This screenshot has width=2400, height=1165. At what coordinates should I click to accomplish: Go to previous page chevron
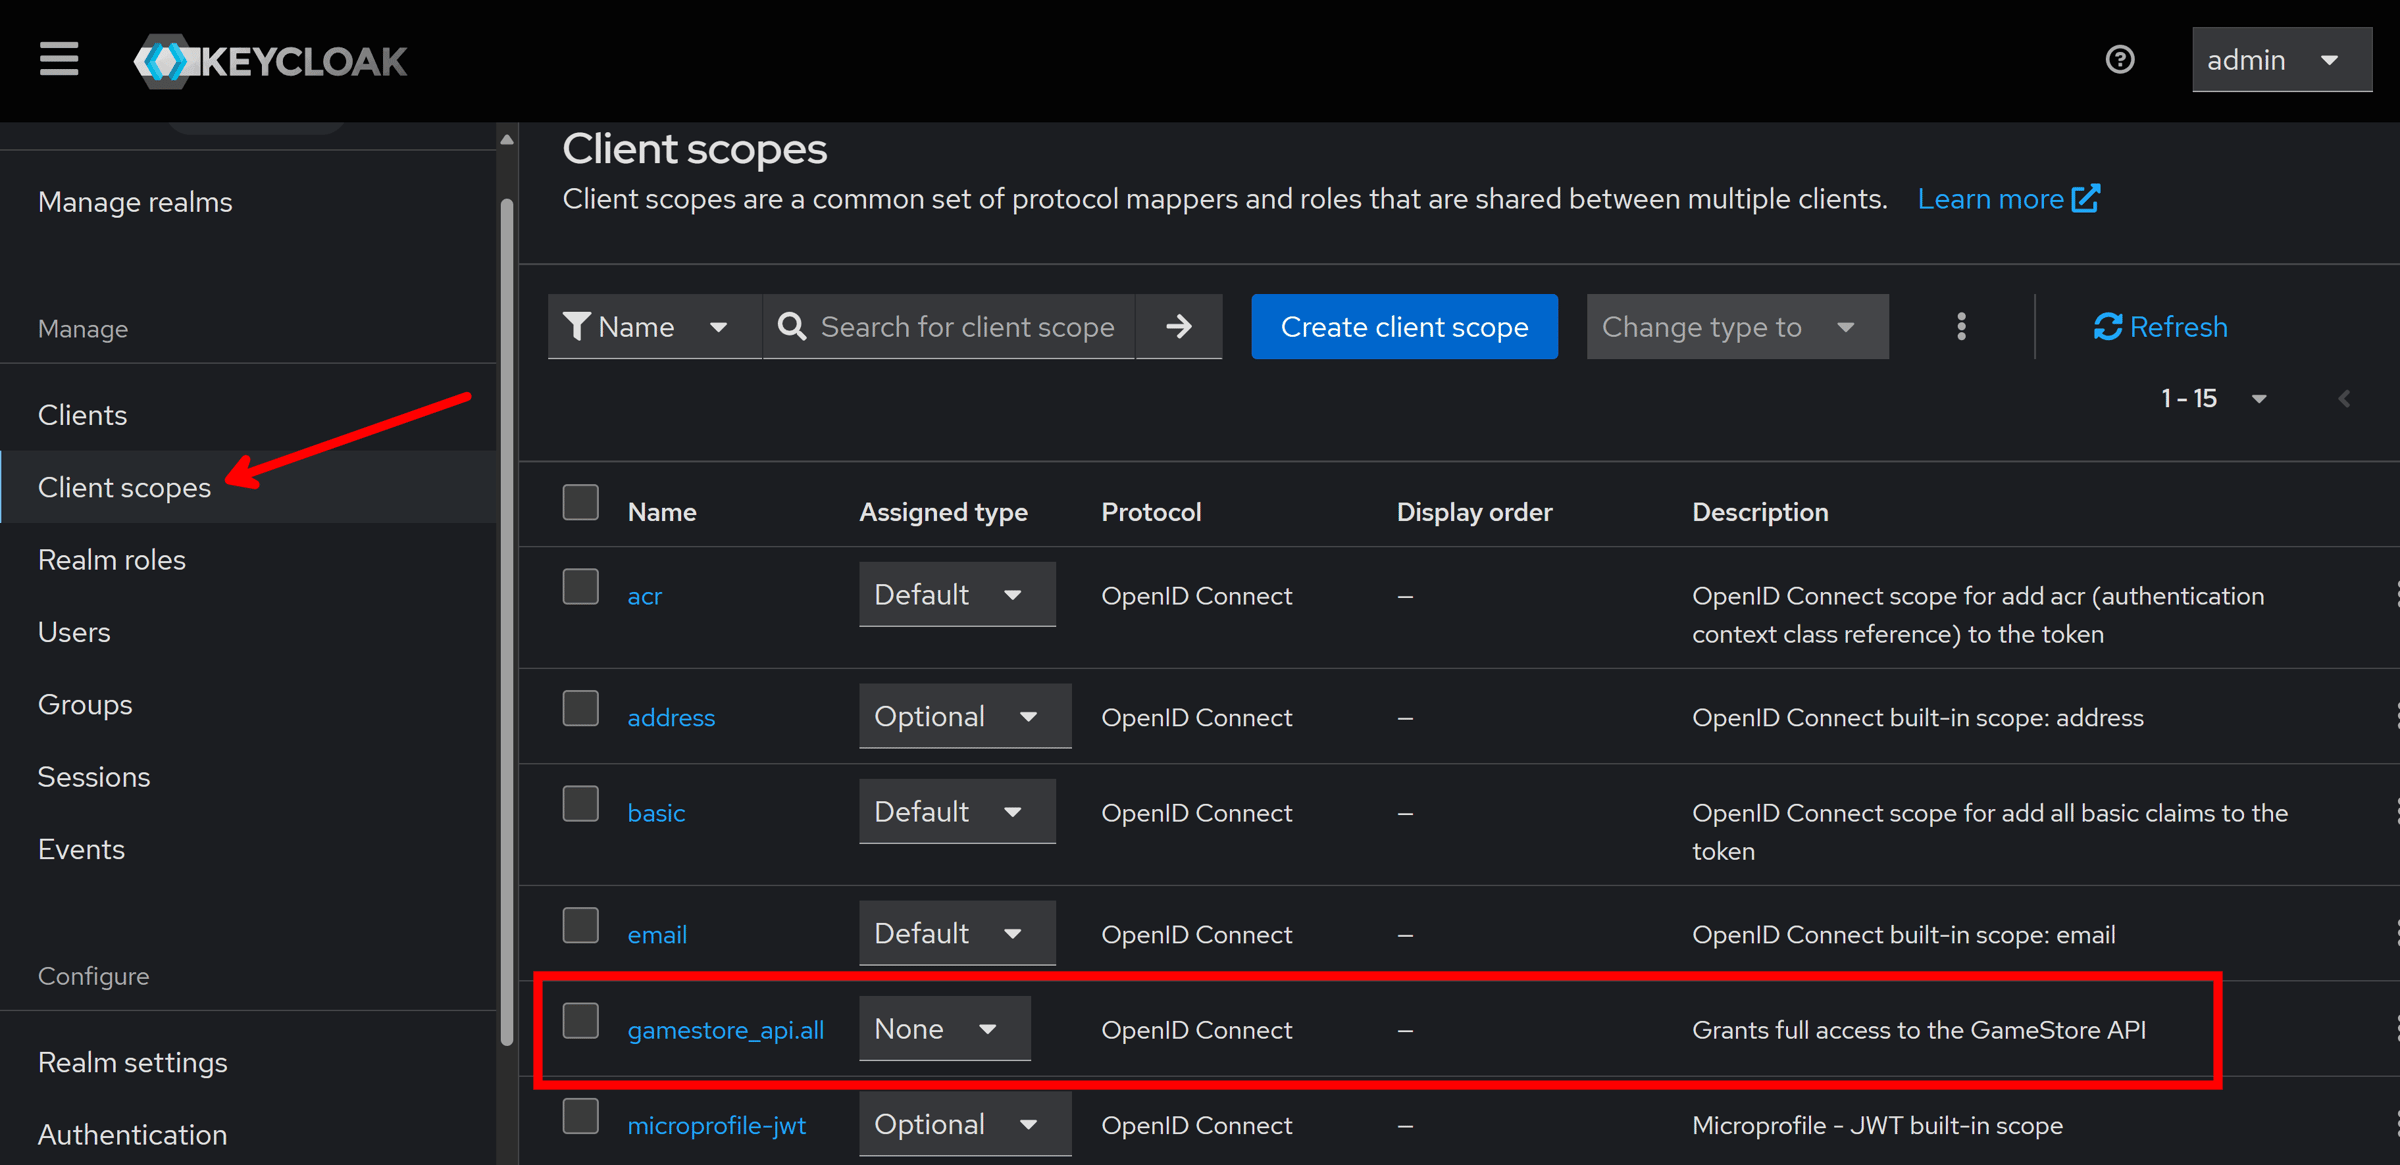[x=2344, y=398]
